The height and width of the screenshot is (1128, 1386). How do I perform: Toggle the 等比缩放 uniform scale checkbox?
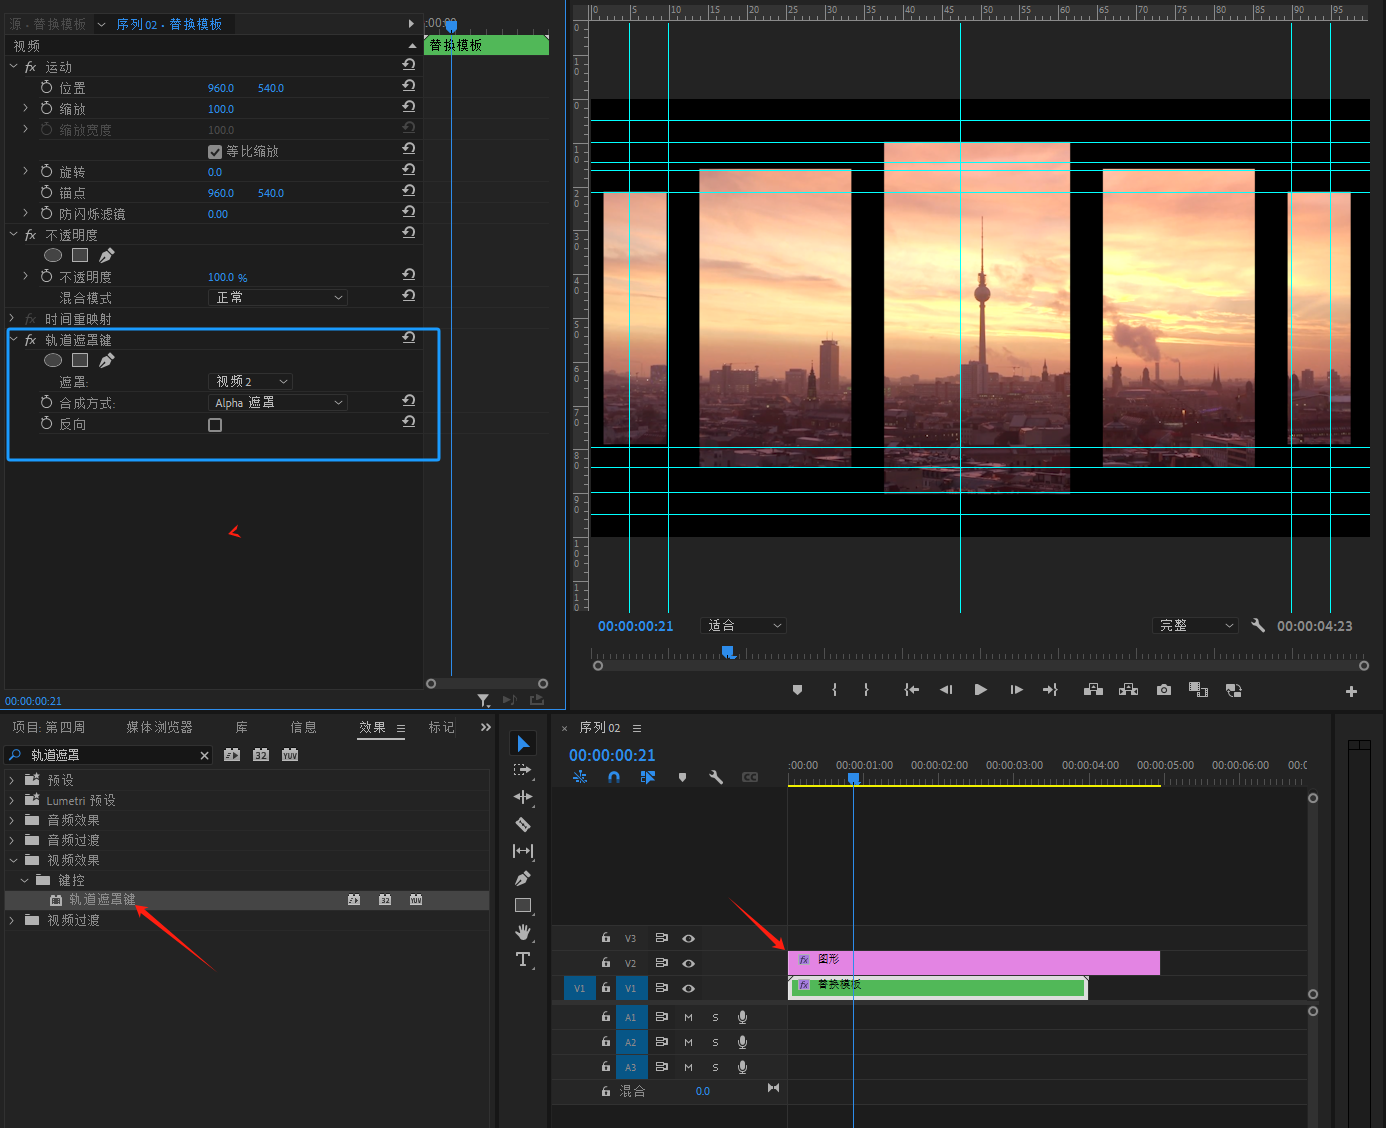214,152
